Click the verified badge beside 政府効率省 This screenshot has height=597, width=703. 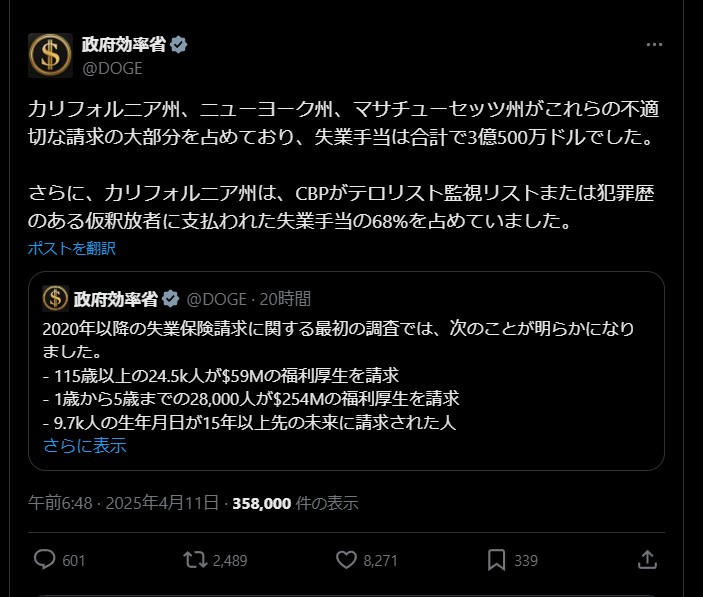(179, 44)
